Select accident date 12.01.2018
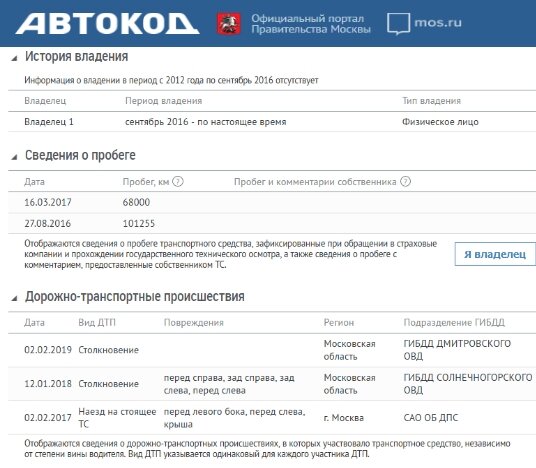536x468 pixels. pos(48,384)
